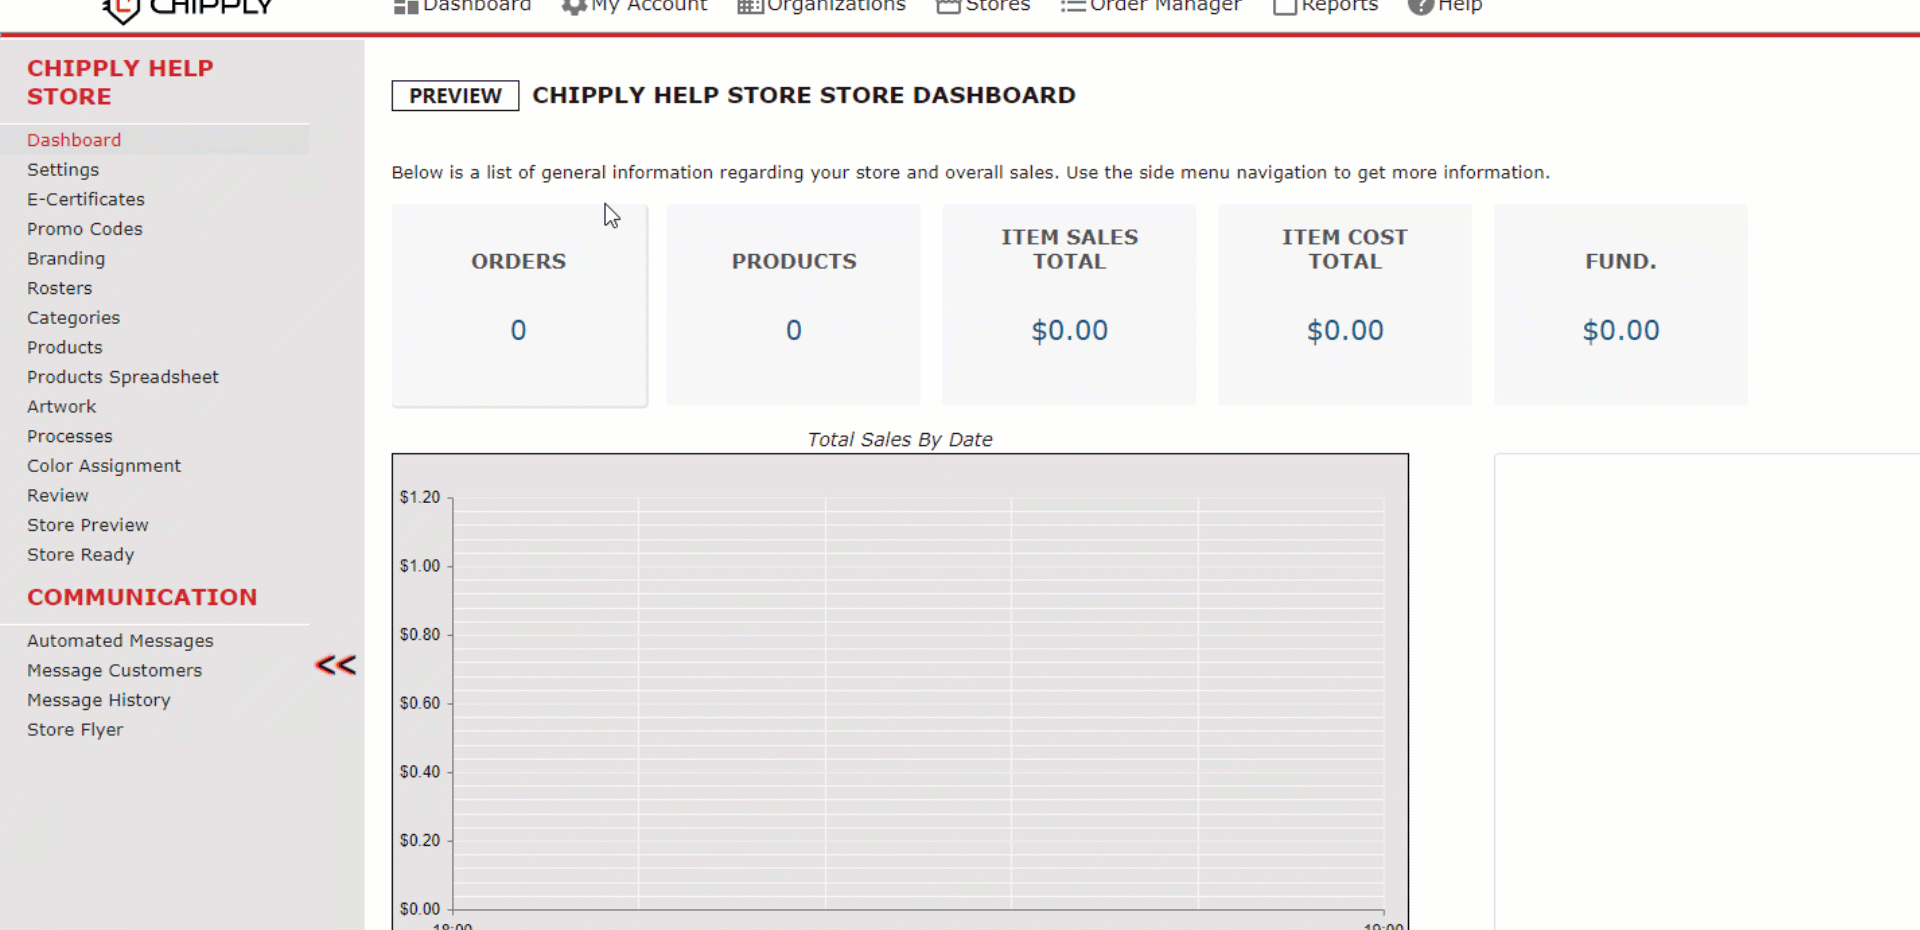Open Products Spreadsheet in the sidebar
Image resolution: width=1920 pixels, height=930 pixels.
click(x=123, y=377)
